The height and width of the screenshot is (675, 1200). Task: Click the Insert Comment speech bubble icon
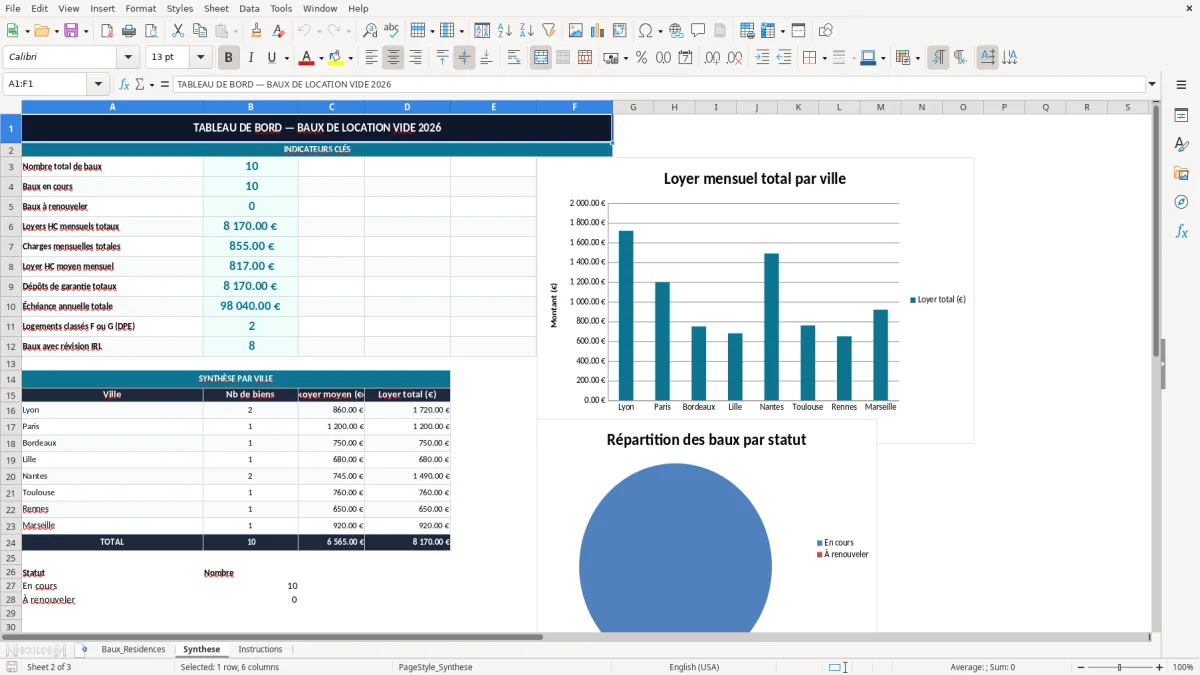pyautogui.click(x=698, y=31)
